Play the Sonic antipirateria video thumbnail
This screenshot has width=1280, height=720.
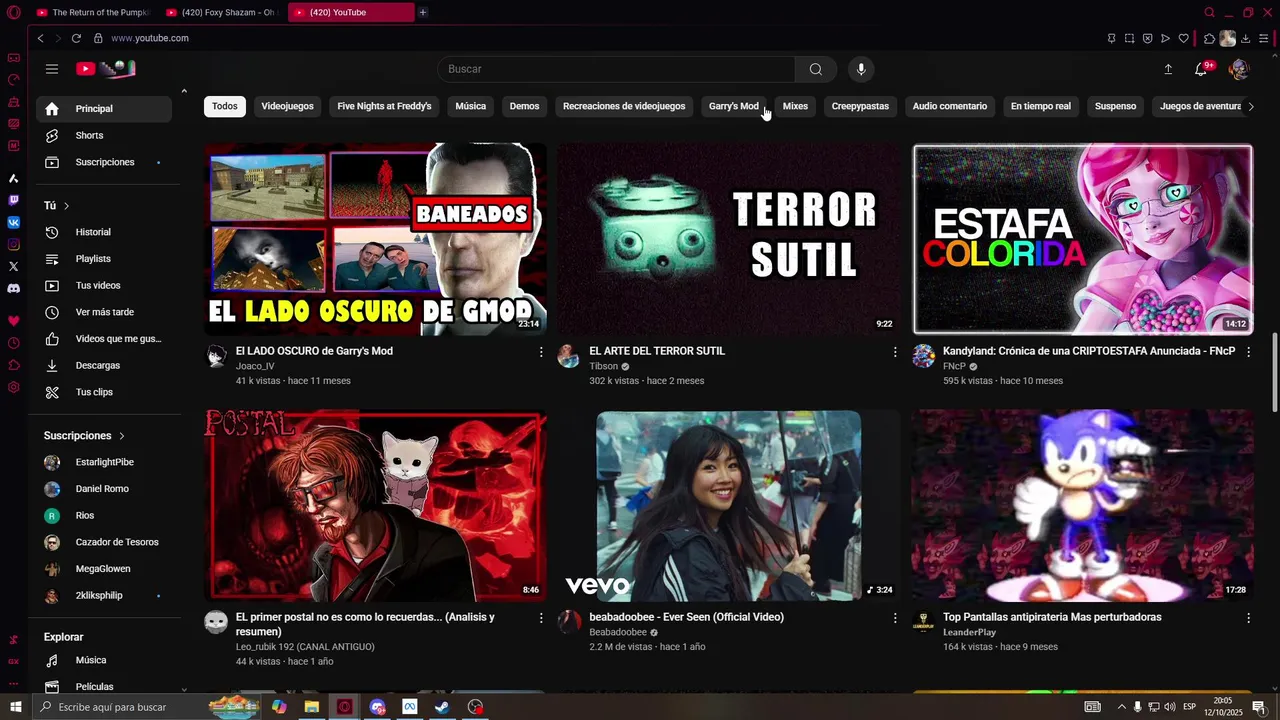click(x=1083, y=505)
